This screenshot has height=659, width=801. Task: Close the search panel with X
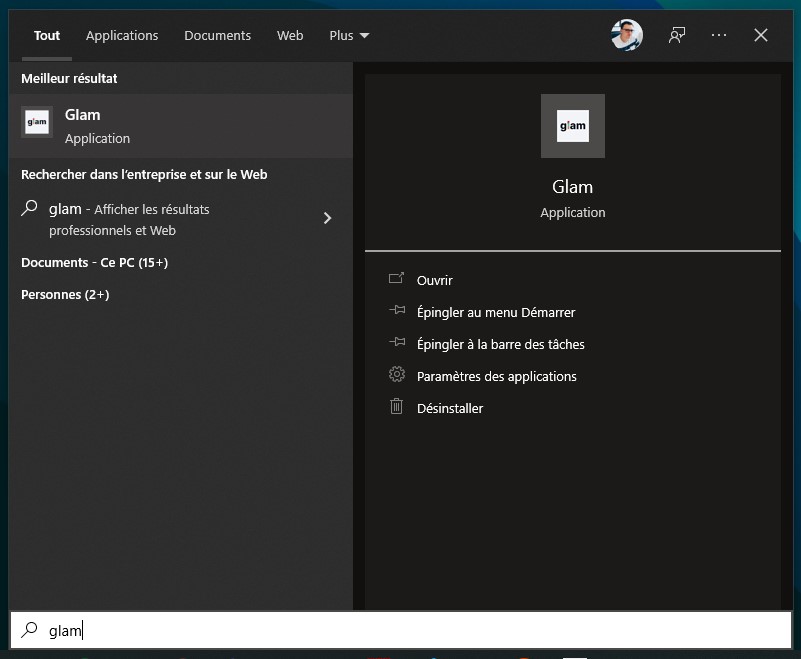tap(760, 35)
